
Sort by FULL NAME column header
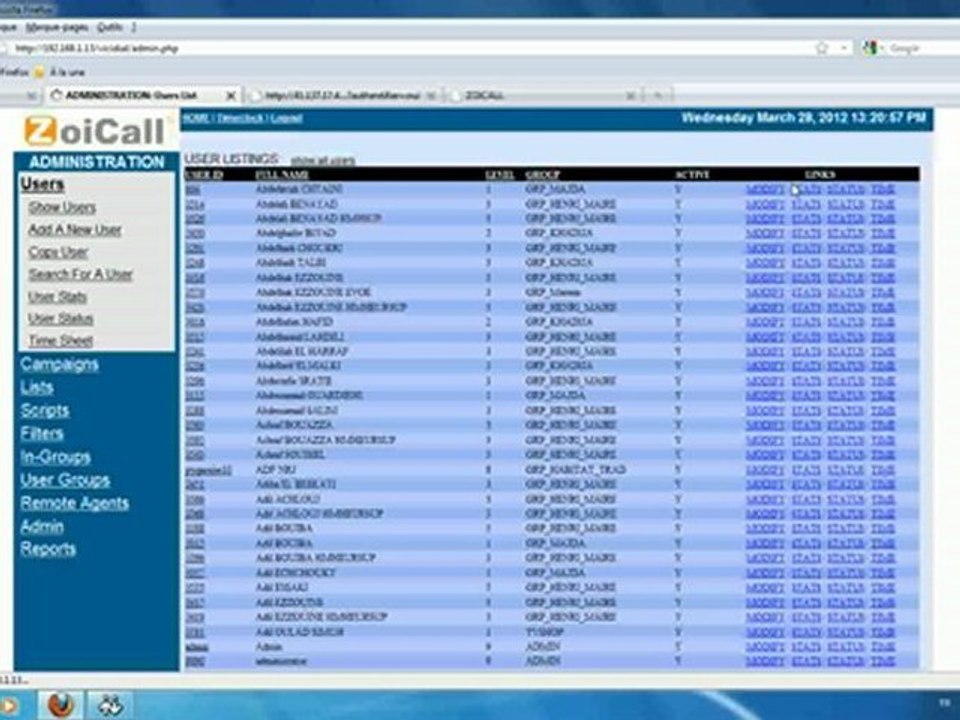click(282, 175)
